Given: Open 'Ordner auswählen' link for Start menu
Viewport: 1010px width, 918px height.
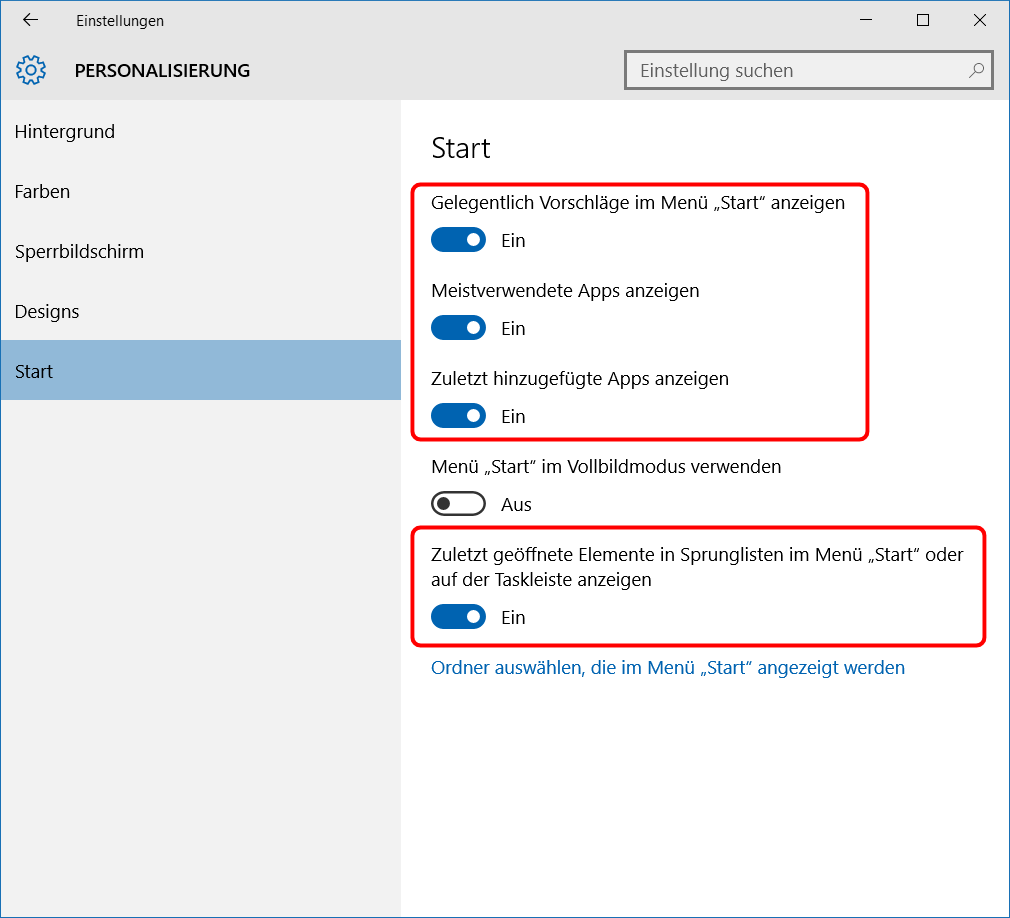Looking at the screenshot, I should (x=667, y=667).
